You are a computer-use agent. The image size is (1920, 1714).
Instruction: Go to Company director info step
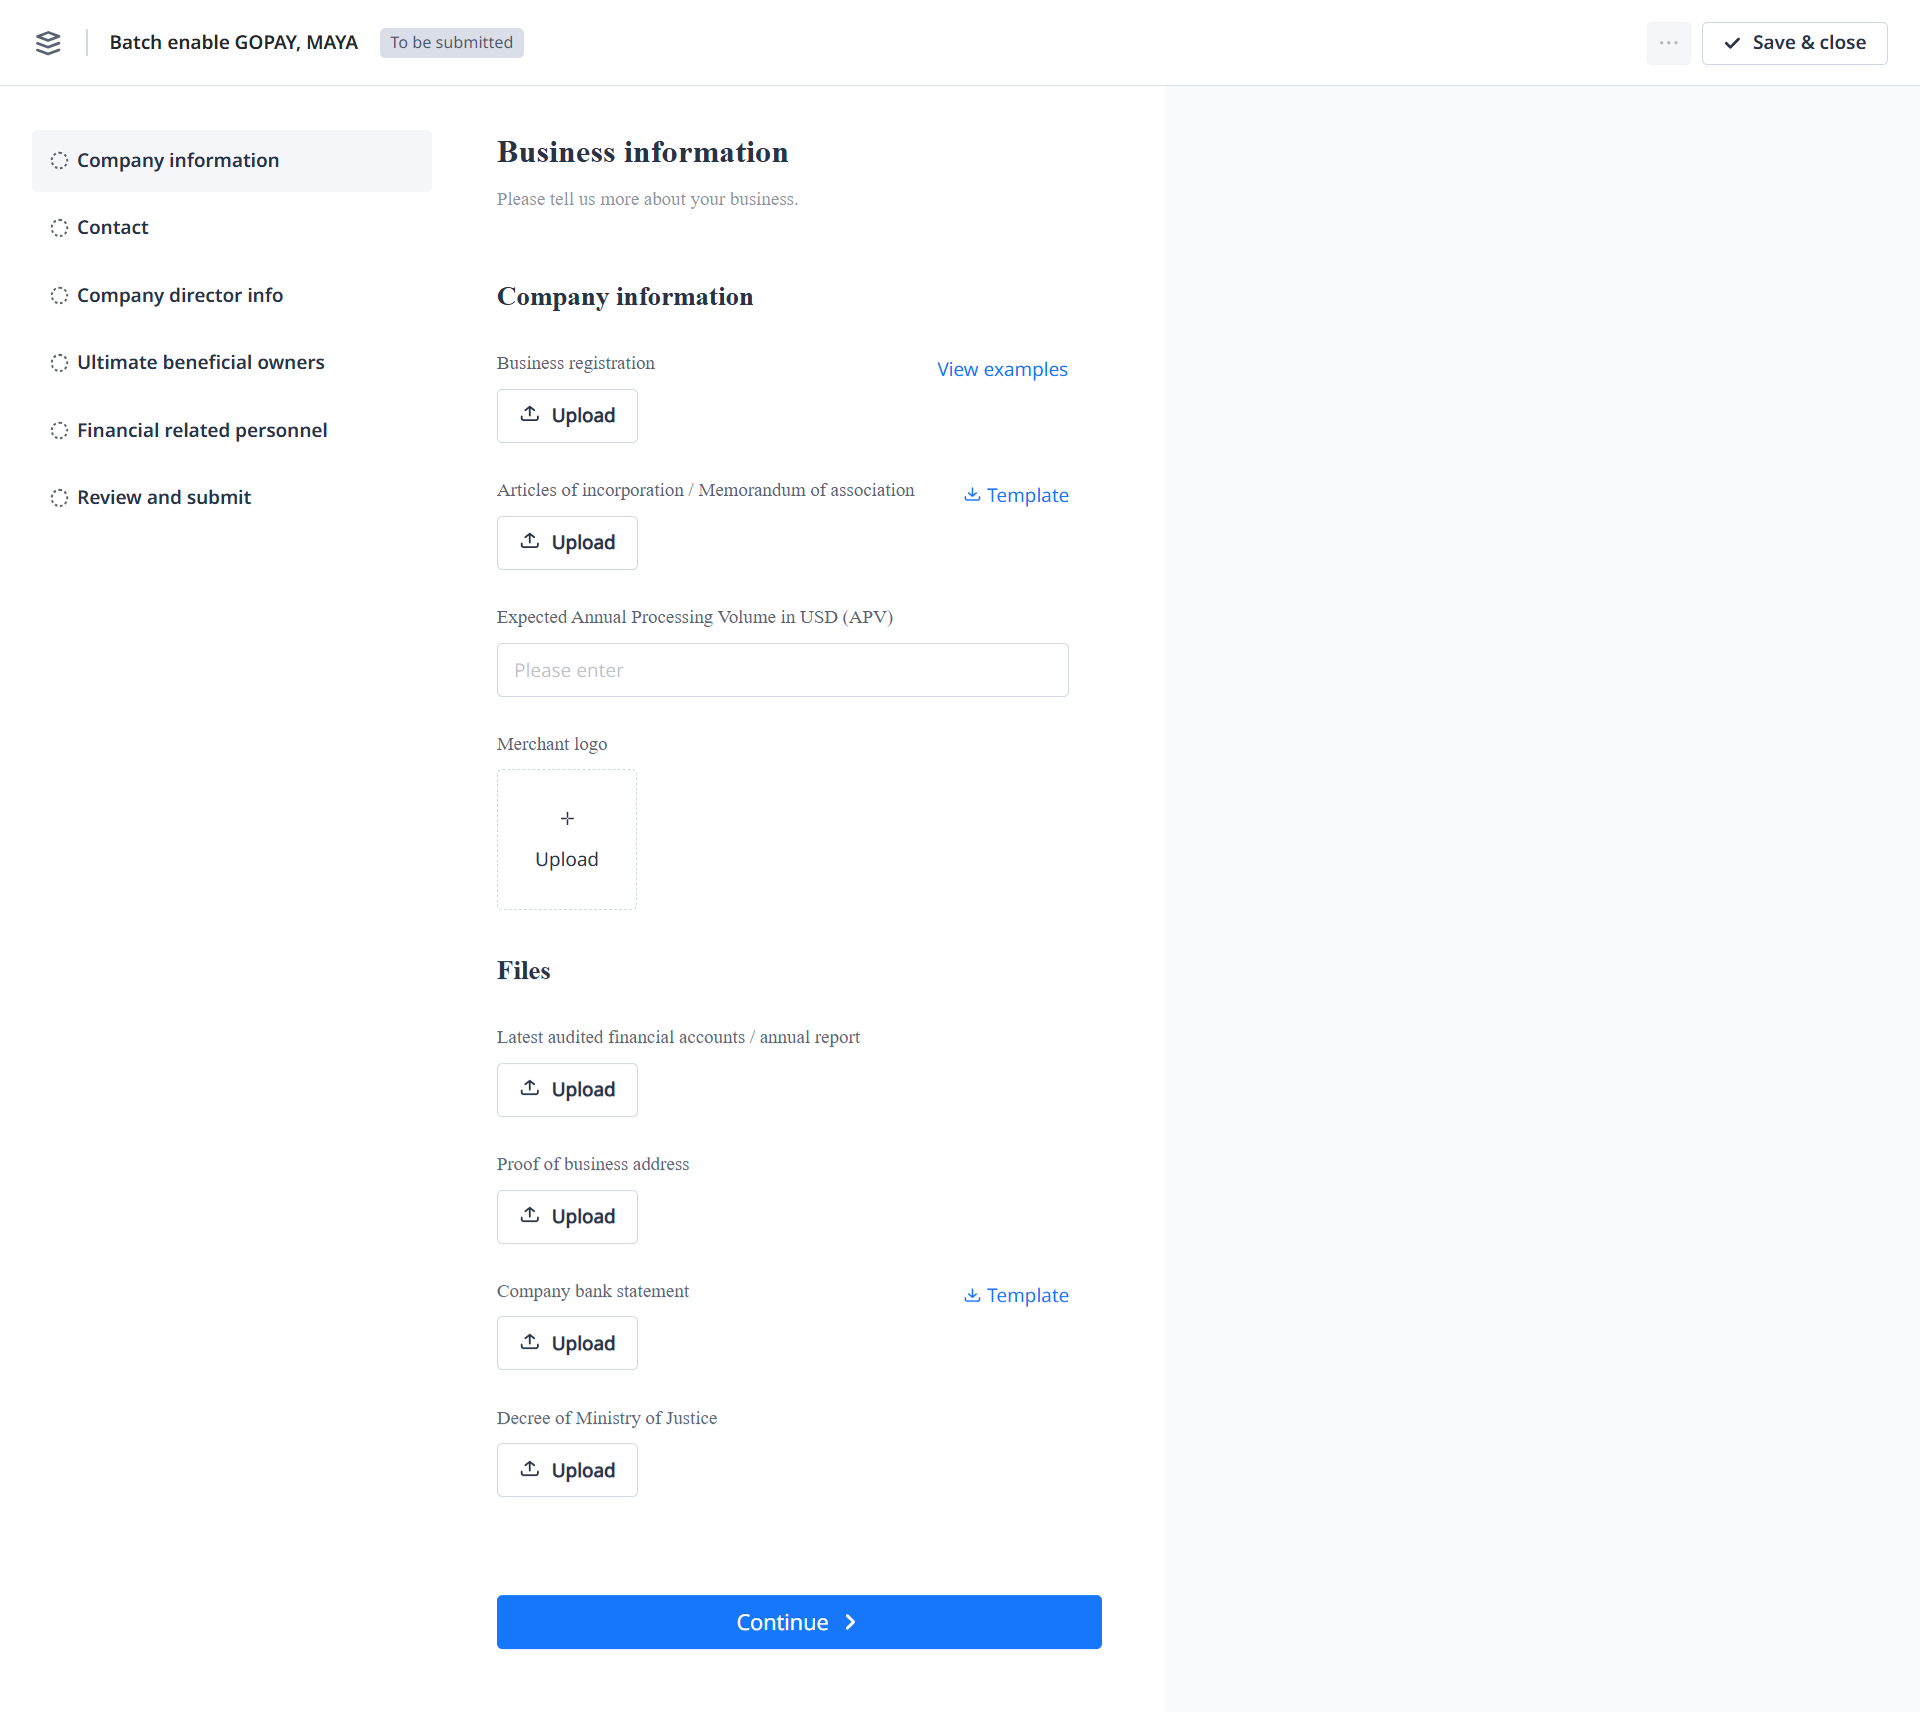coord(179,295)
